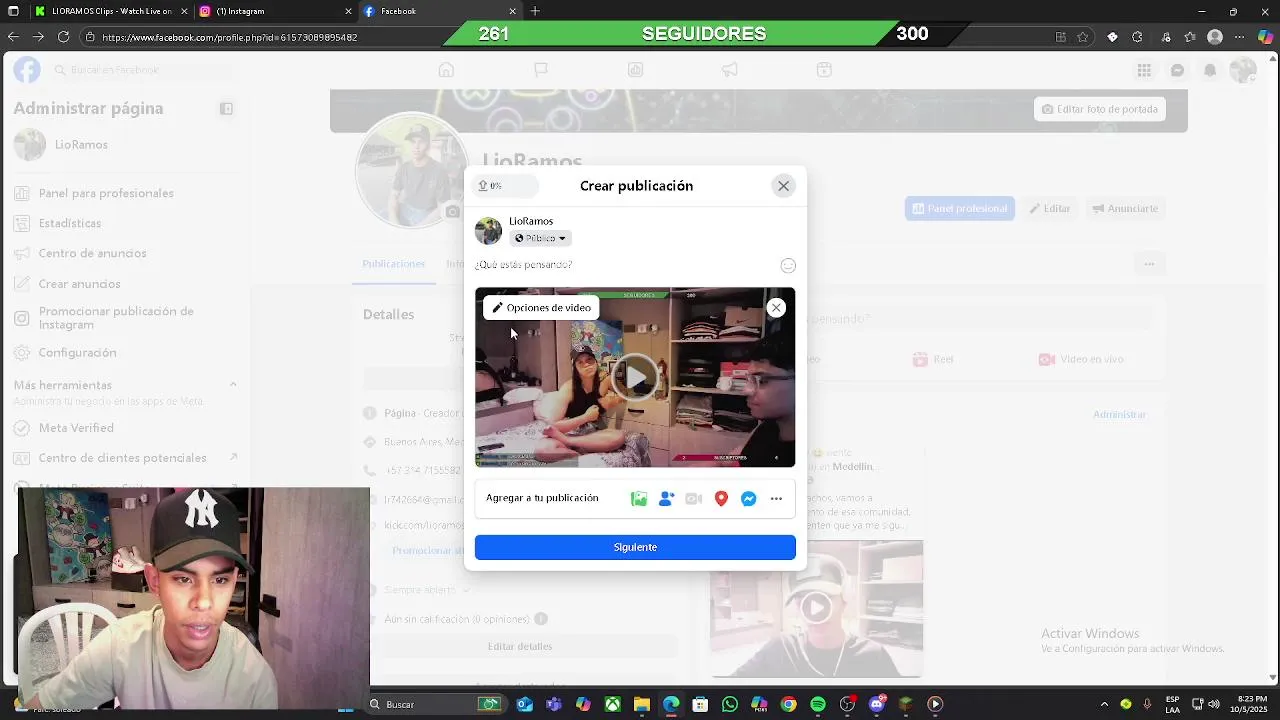Click Reel option in composer
The width and height of the screenshot is (1280, 720).
[x=935, y=359]
